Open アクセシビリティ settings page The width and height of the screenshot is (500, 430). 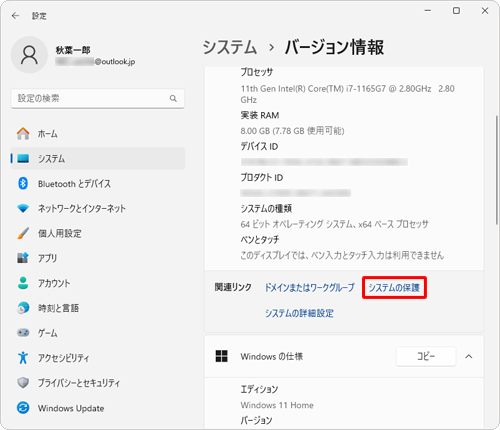[98, 358]
